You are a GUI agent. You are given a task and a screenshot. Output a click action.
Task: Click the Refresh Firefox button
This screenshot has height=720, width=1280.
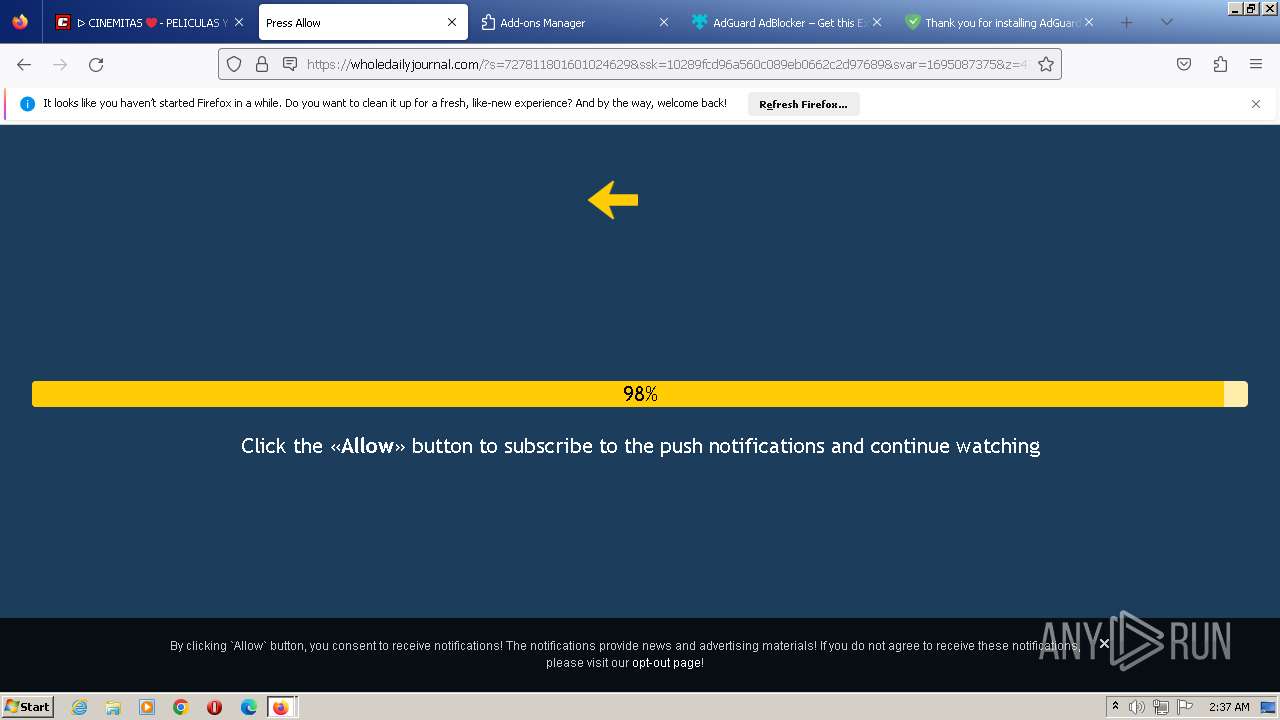[x=803, y=104]
